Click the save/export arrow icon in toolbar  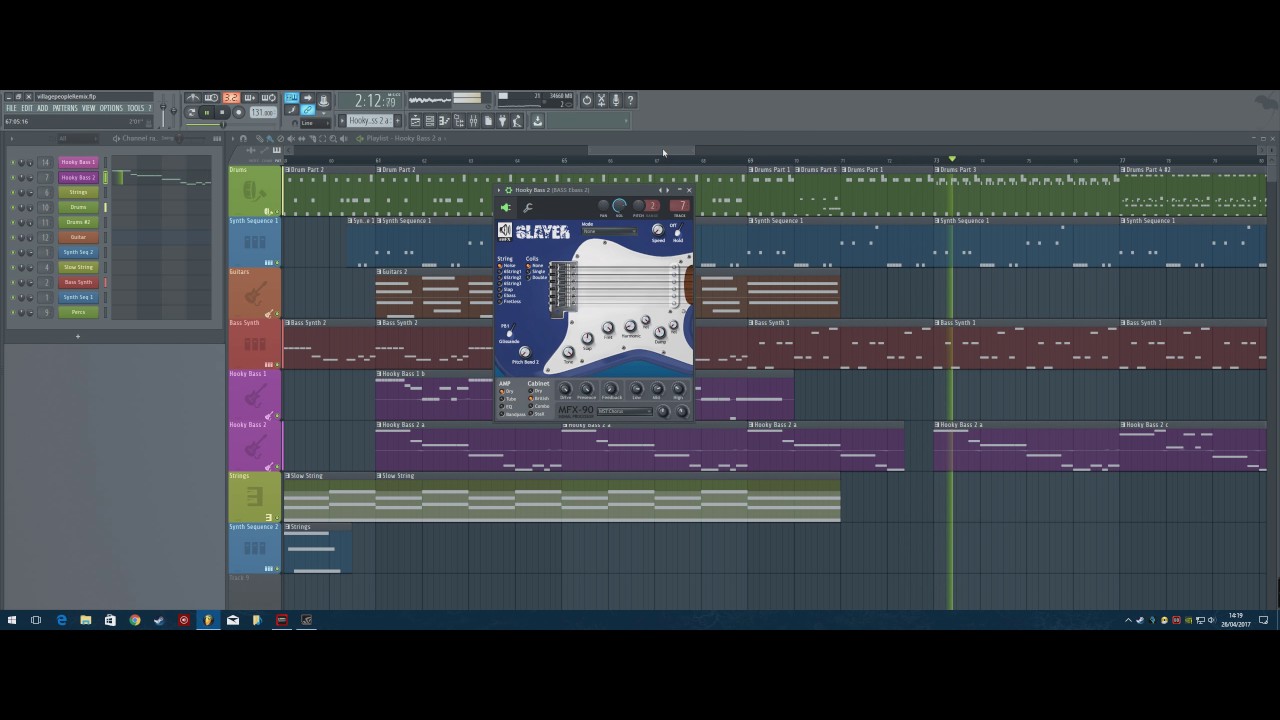pyautogui.click(x=537, y=121)
